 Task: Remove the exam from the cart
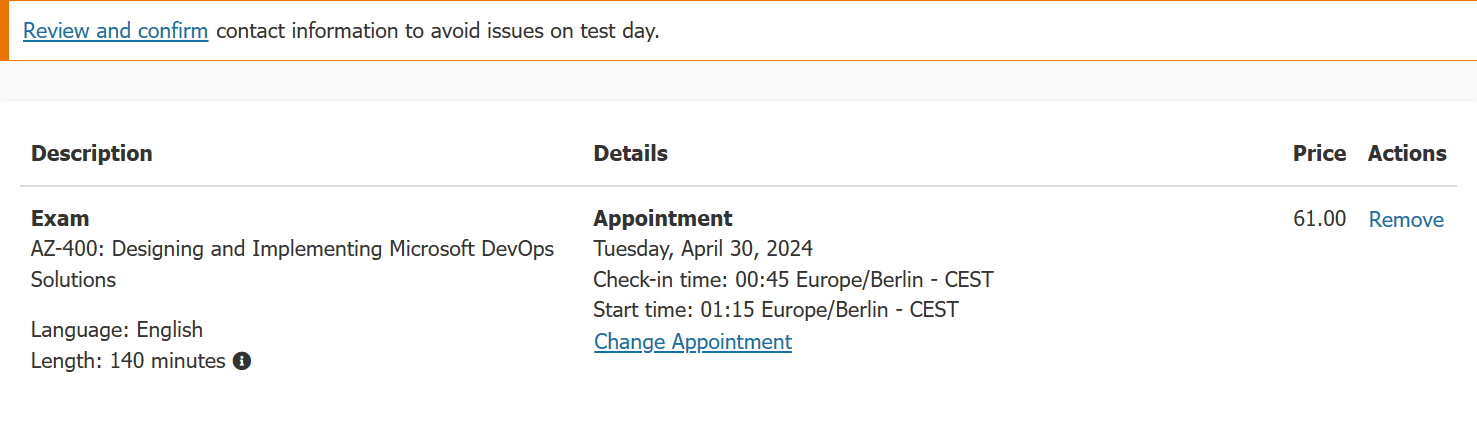click(1405, 220)
